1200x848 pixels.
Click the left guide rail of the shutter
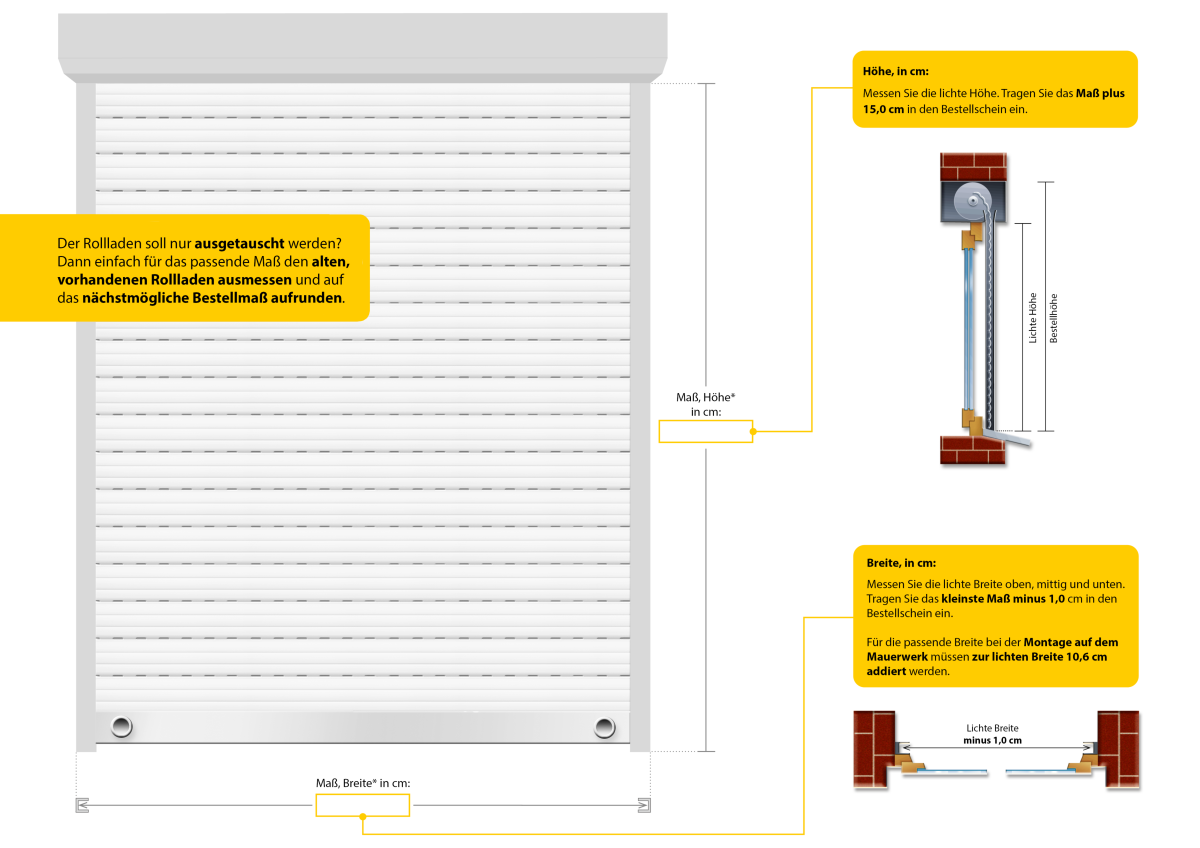tap(86, 417)
